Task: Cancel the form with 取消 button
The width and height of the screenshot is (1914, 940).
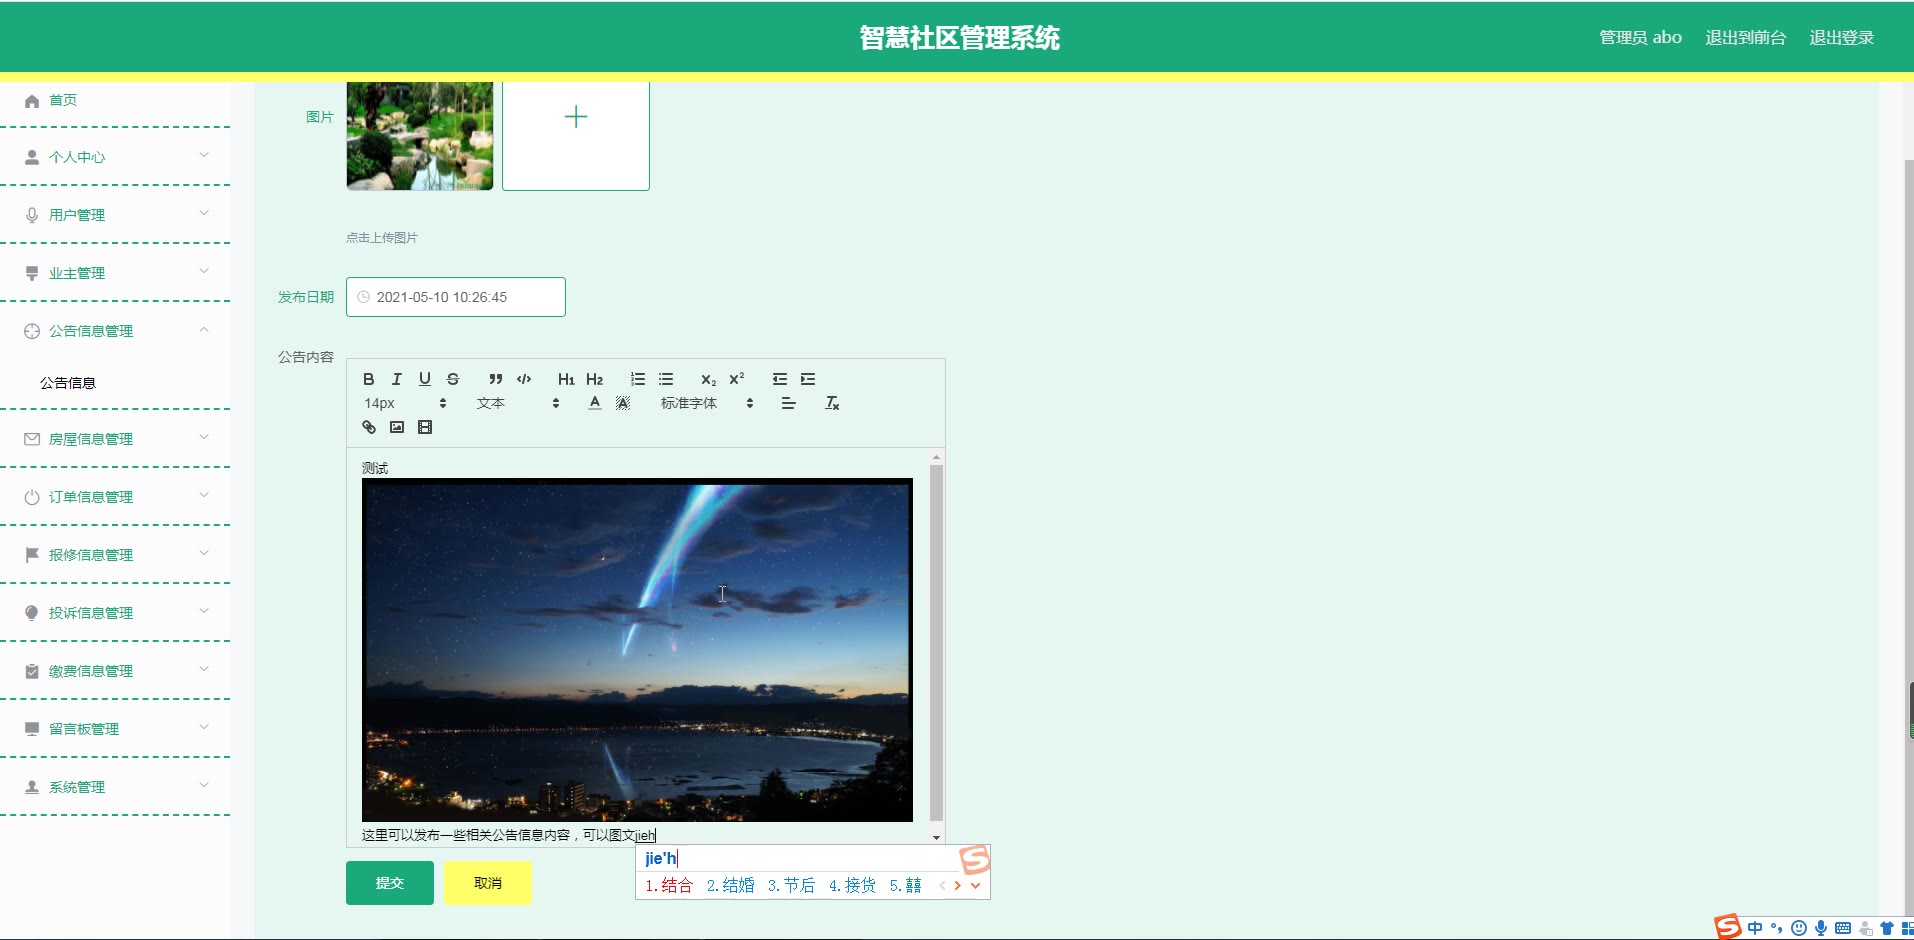Action: coord(488,883)
